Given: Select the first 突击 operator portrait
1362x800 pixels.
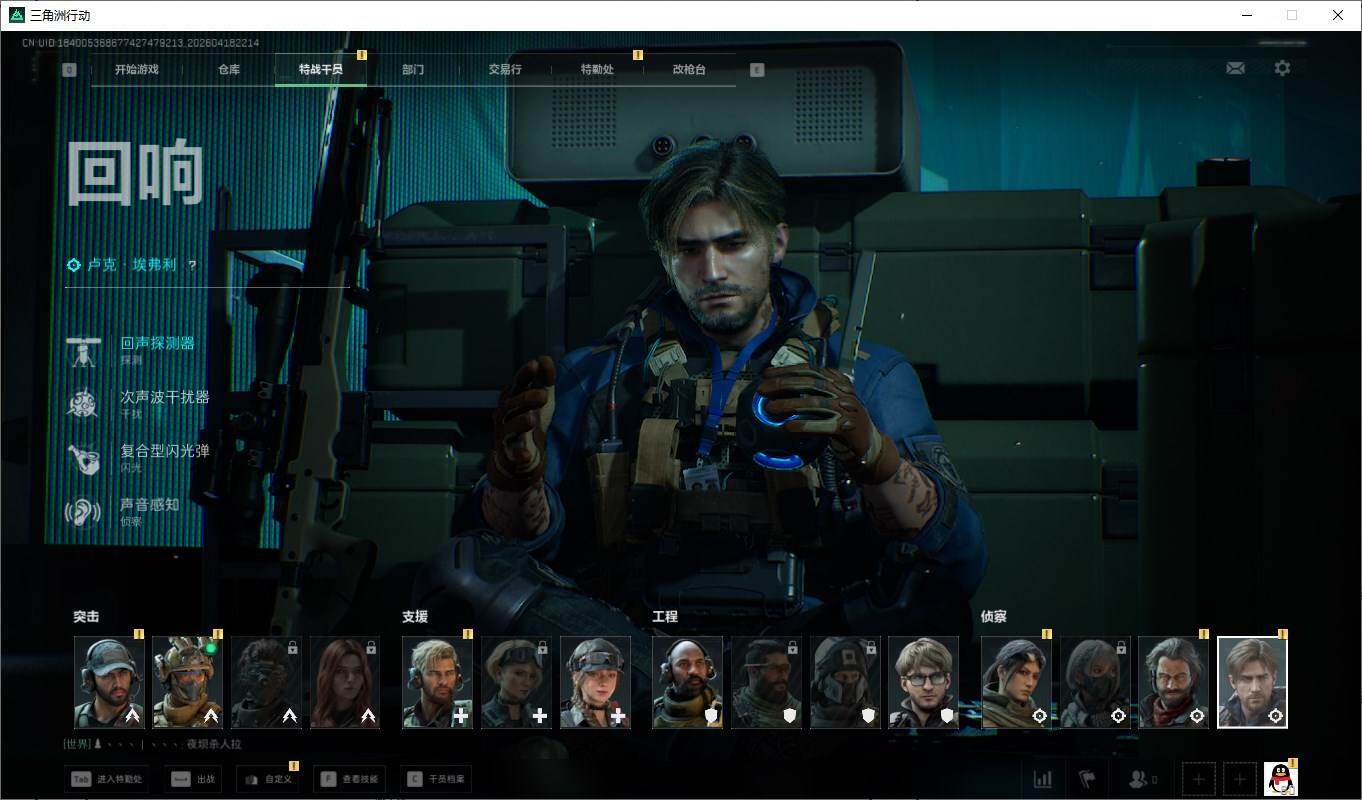Looking at the screenshot, I should 109,682.
